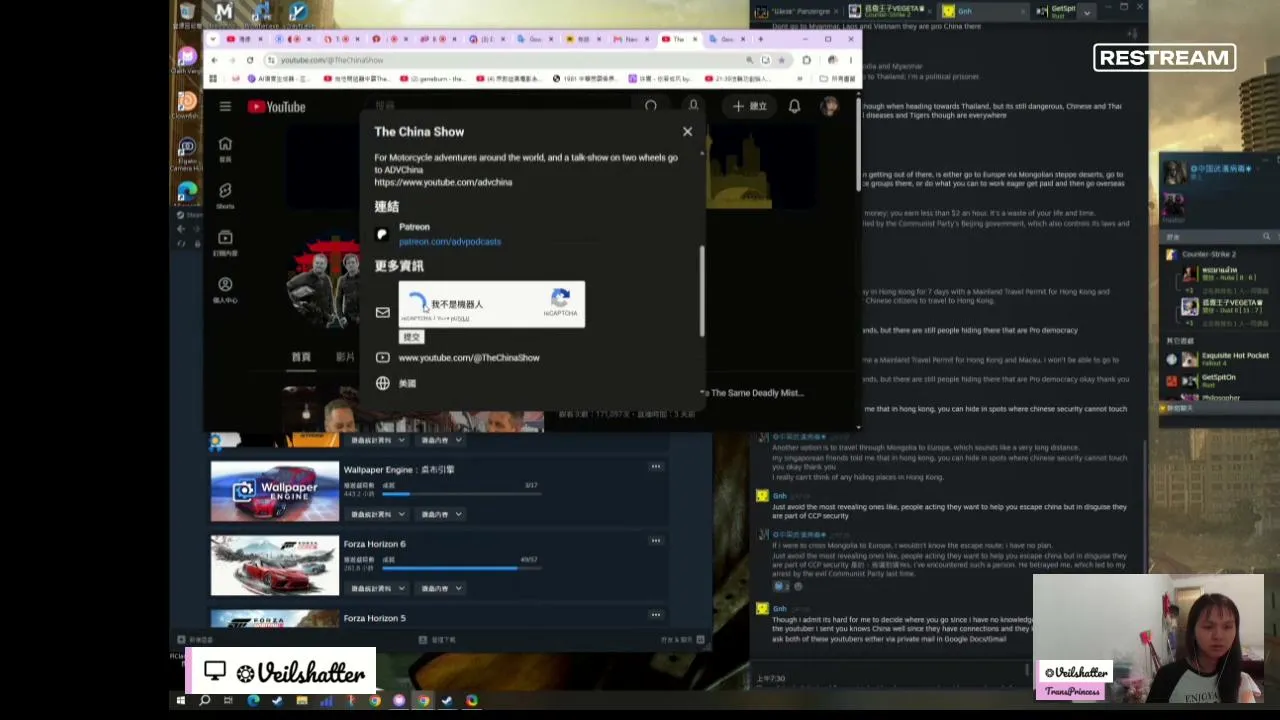1280x720 pixels.
Task: Select the Home tab on the channel page
Action: [x=301, y=357]
